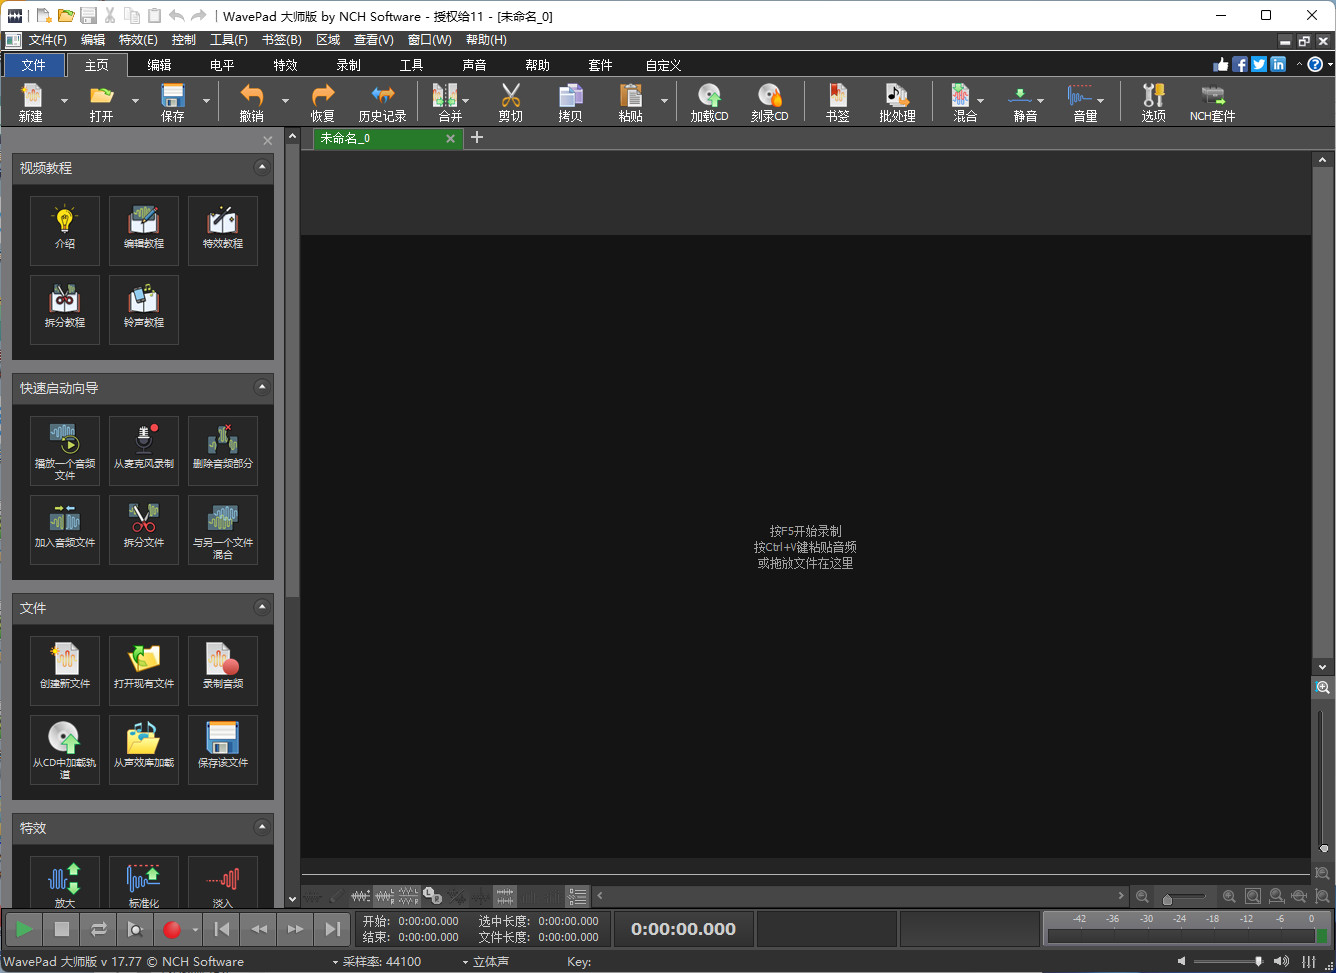The width and height of the screenshot is (1336, 973).
Task: Click the 撤销 (Undo) toolbar icon
Action: tap(251, 102)
